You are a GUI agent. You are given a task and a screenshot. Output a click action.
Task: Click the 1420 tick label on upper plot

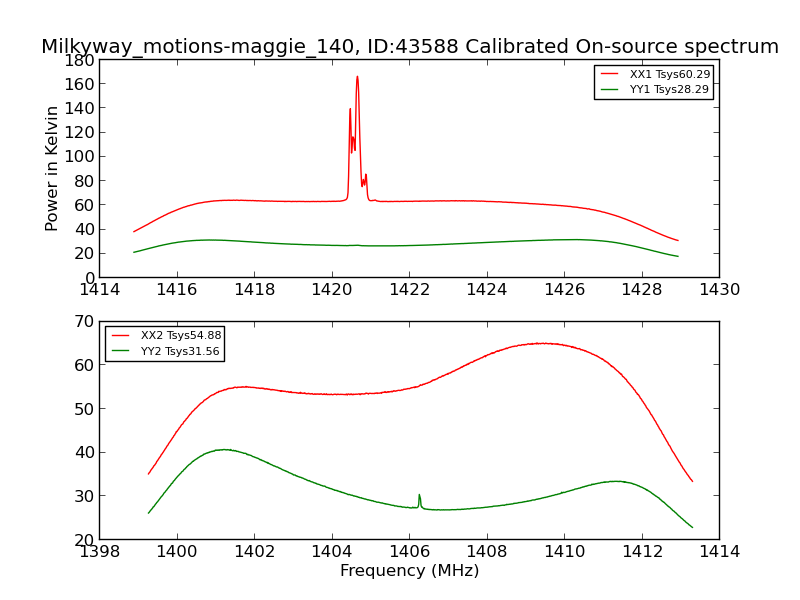point(332,290)
